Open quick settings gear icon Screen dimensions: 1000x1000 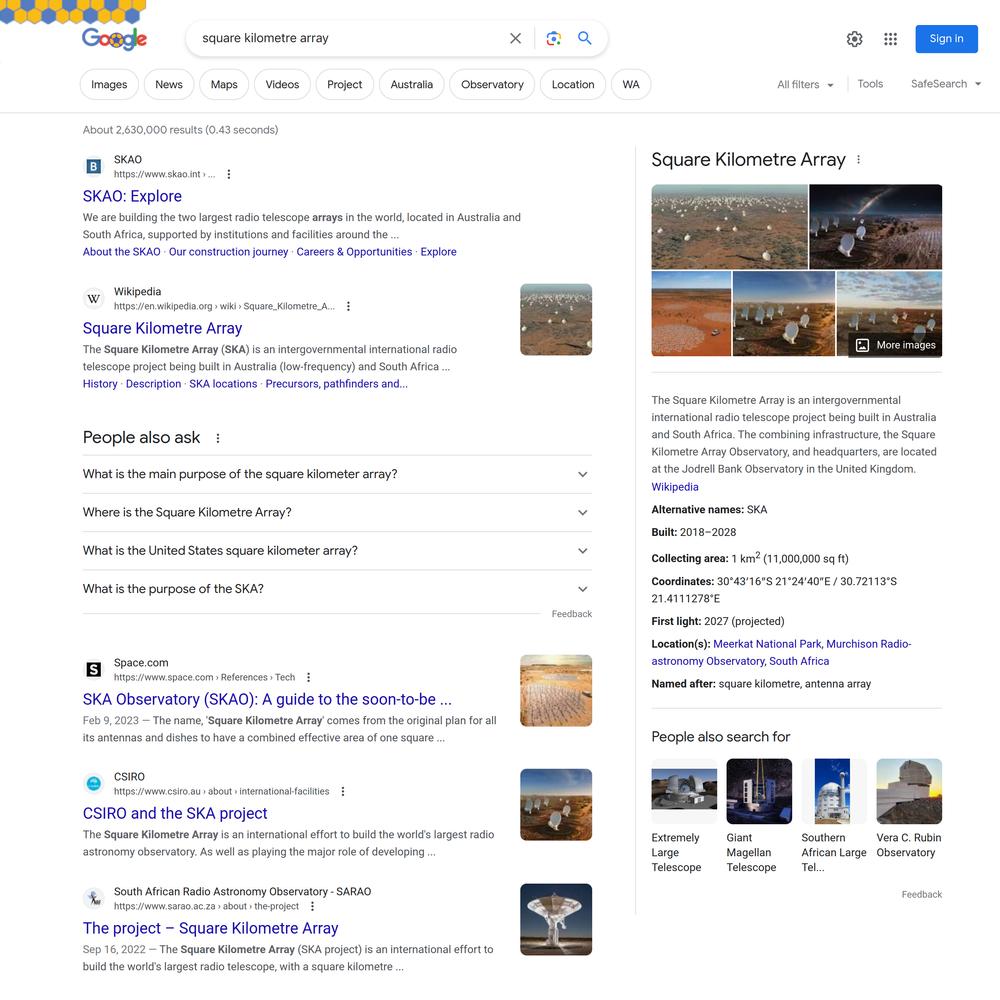(x=855, y=39)
